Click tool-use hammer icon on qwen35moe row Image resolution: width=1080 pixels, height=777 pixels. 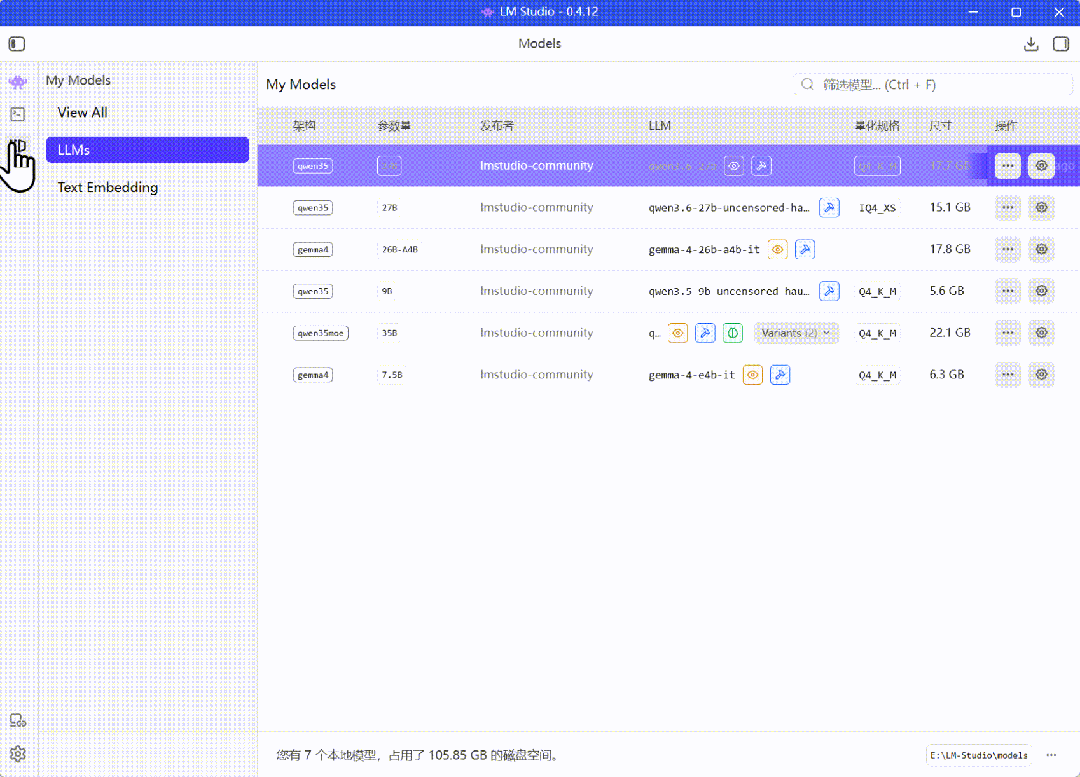pos(705,333)
